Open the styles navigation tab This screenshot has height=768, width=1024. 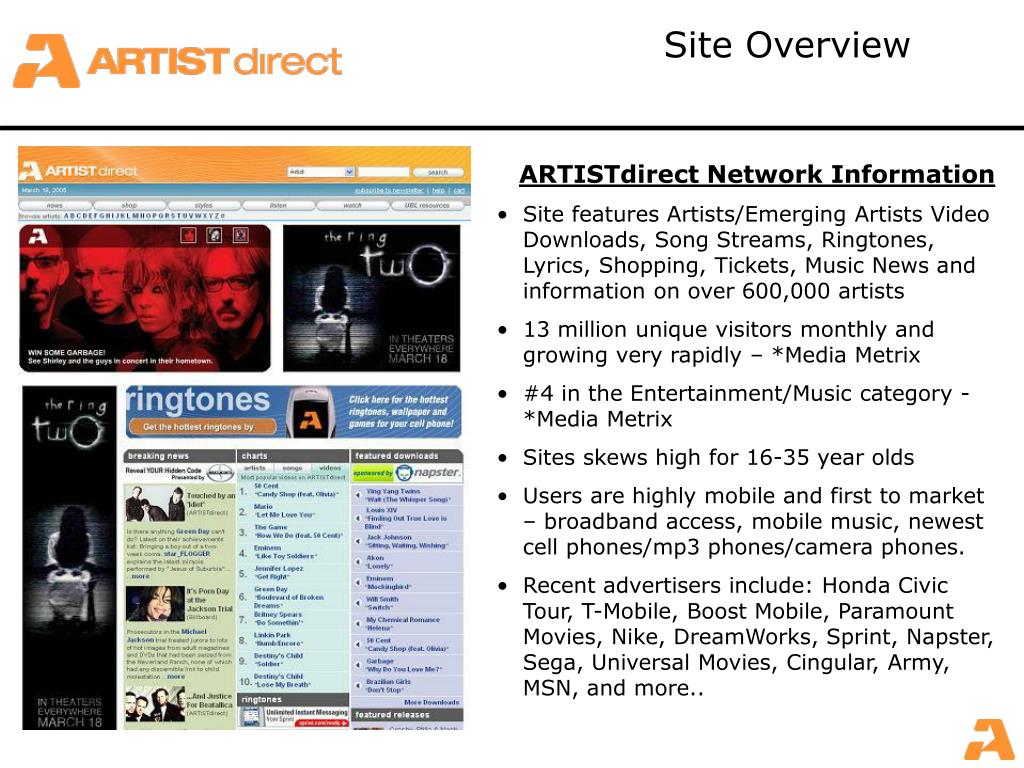(204, 205)
